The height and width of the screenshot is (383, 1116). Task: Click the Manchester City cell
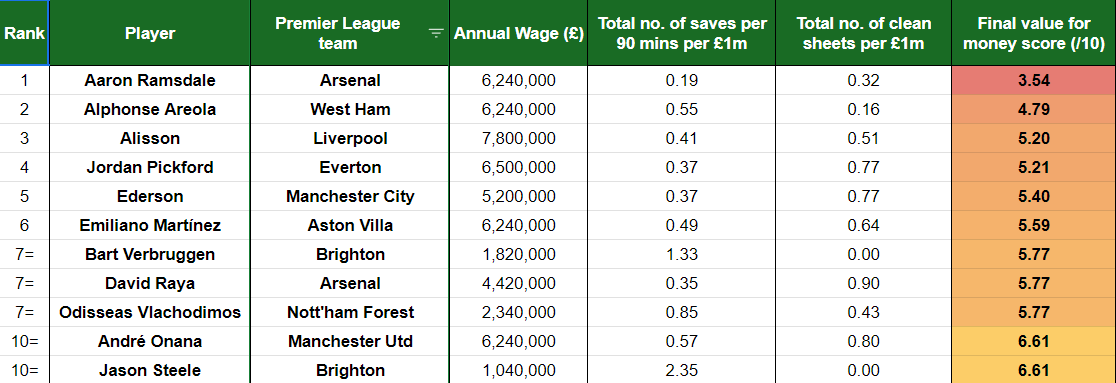pyautogui.click(x=350, y=196)
